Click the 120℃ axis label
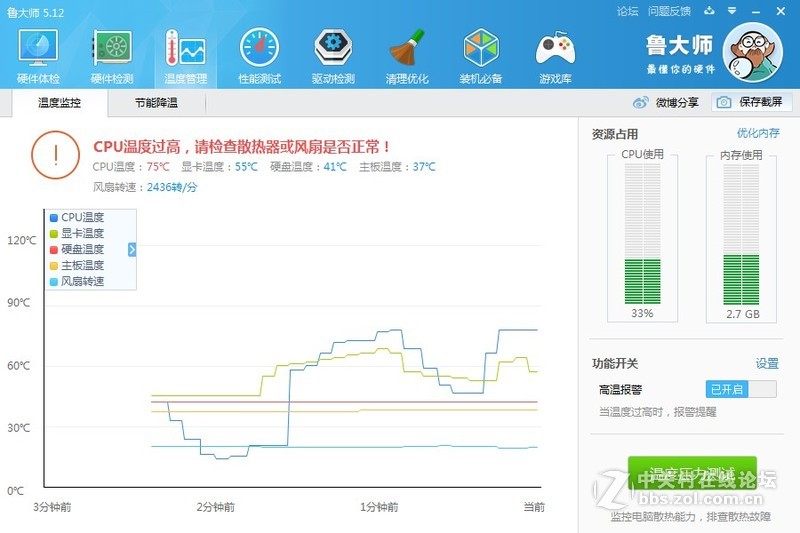 pos(21,240)
